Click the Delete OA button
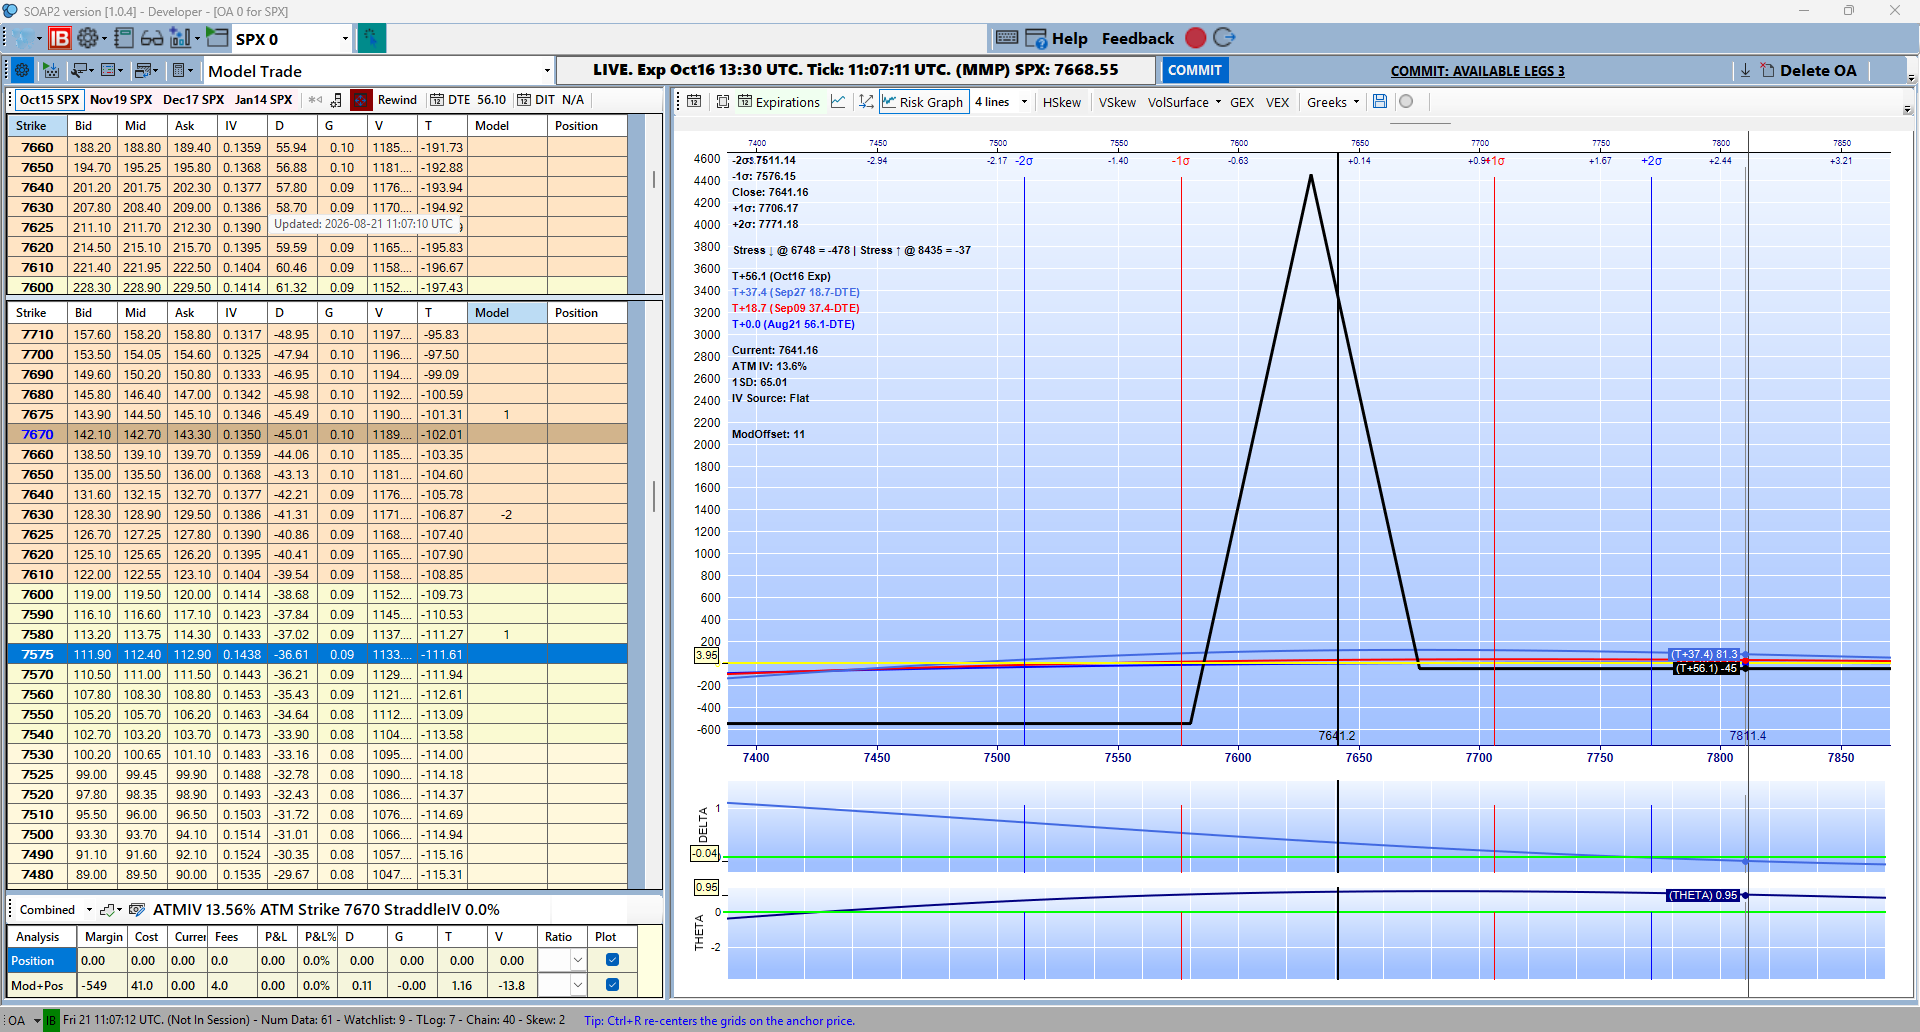Screen dimensions: 1920x1032 1808,70
